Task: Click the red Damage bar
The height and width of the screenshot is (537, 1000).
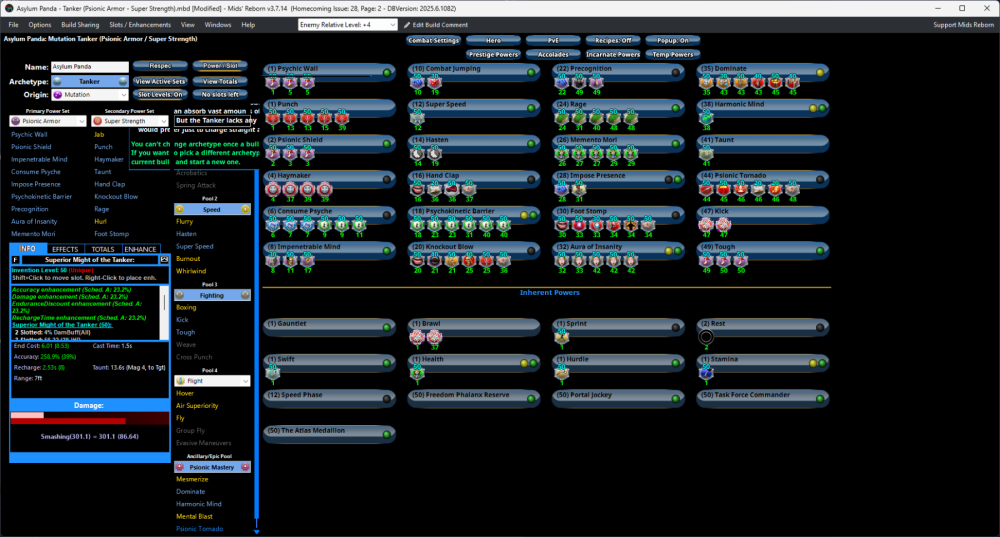Action: point(89,418)
